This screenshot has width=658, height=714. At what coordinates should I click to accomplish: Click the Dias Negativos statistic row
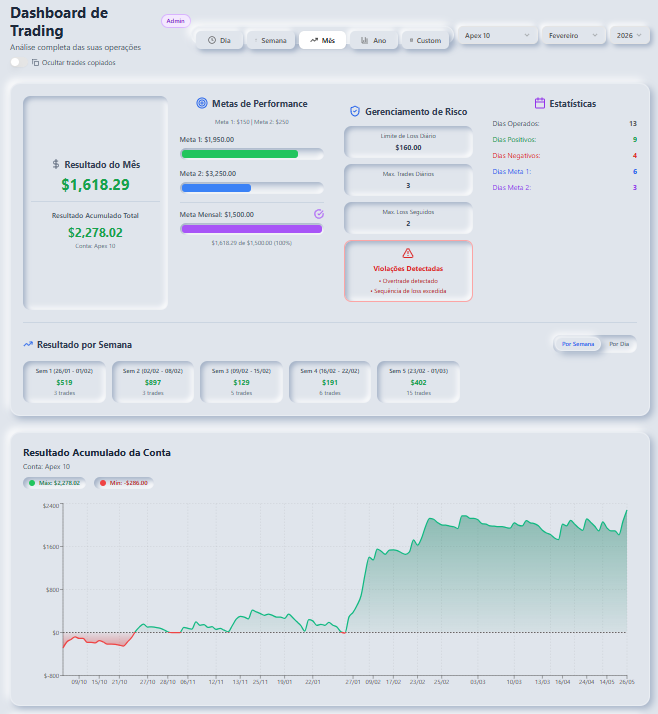tap(565, 156)
